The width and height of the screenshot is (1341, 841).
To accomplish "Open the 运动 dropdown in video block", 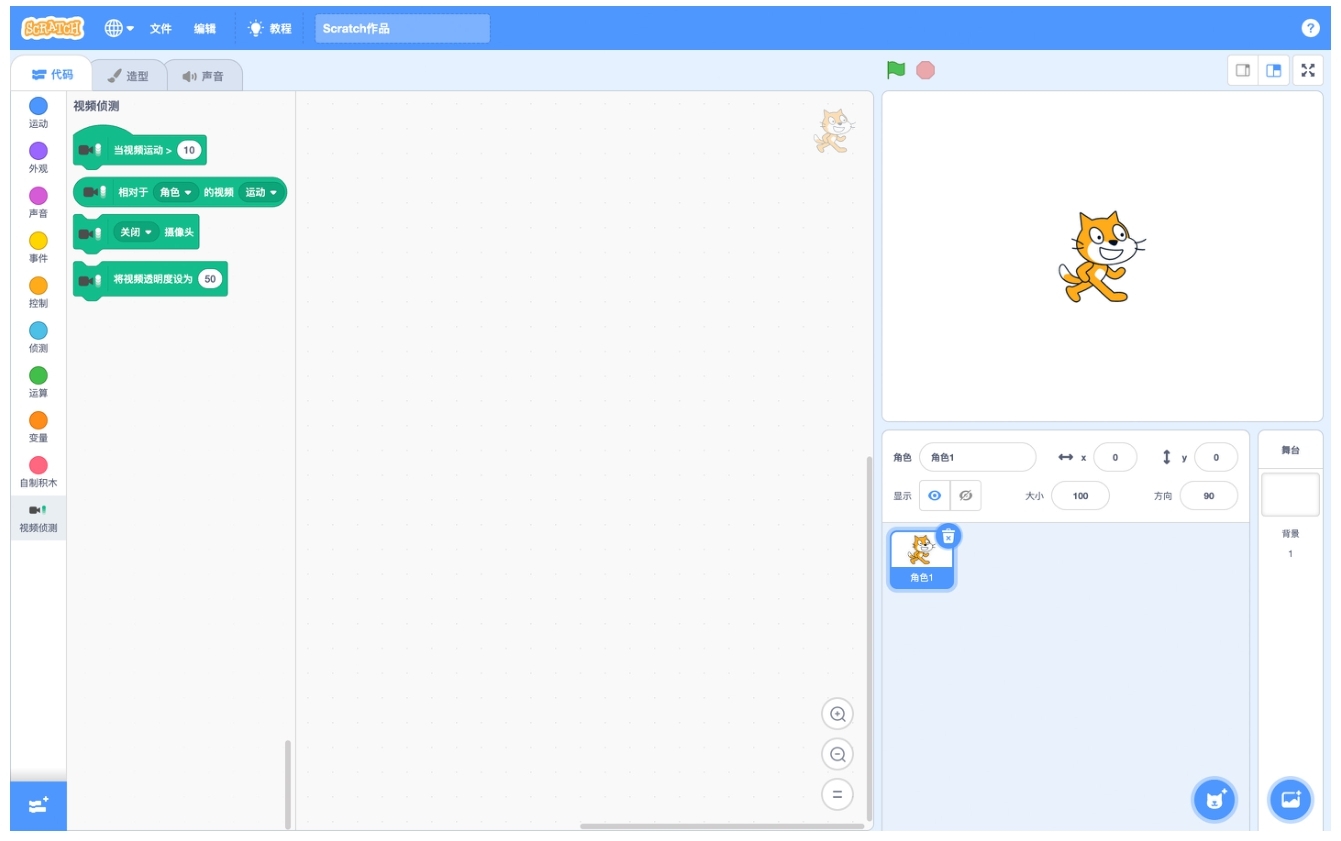I will point(261,192).
